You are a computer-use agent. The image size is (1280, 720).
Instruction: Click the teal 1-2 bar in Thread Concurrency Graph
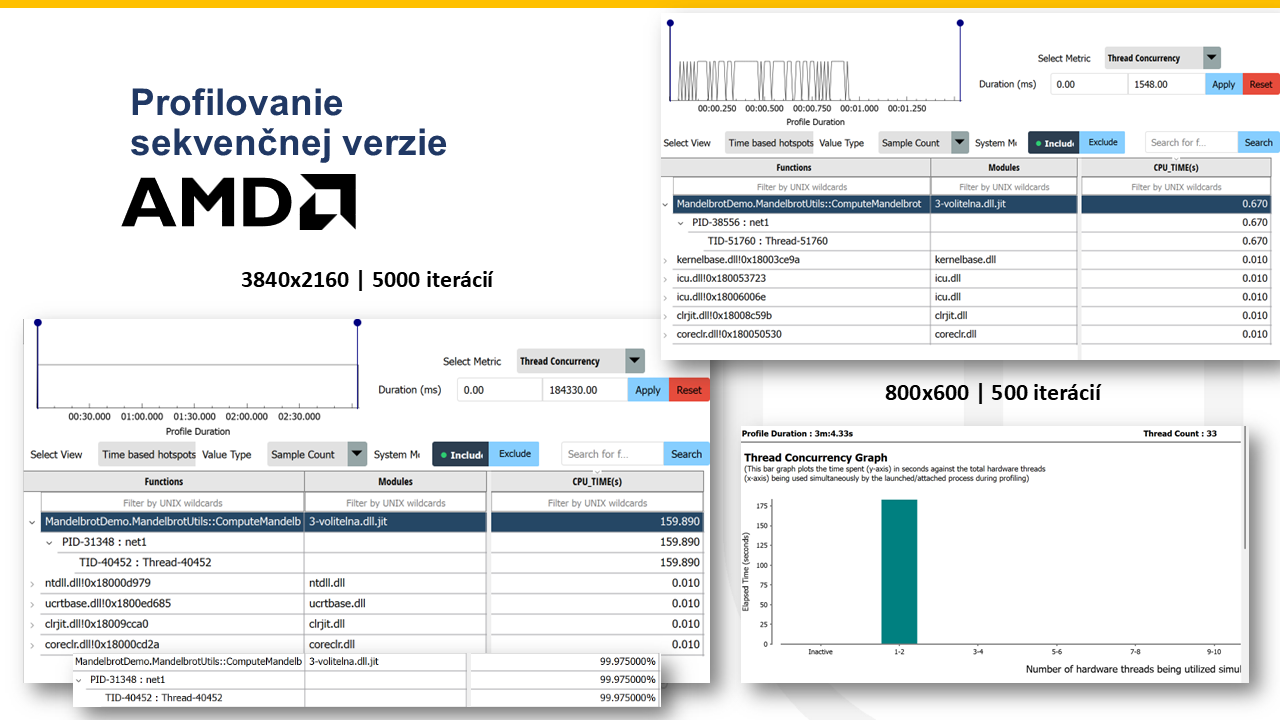[899, 572]
